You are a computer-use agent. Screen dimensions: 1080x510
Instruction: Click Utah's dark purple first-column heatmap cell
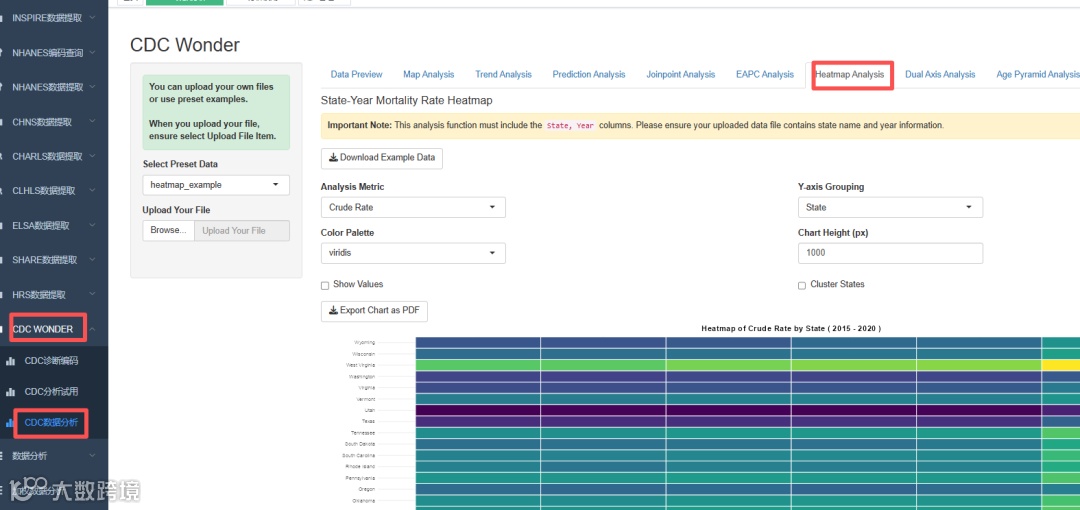[478, 410]
